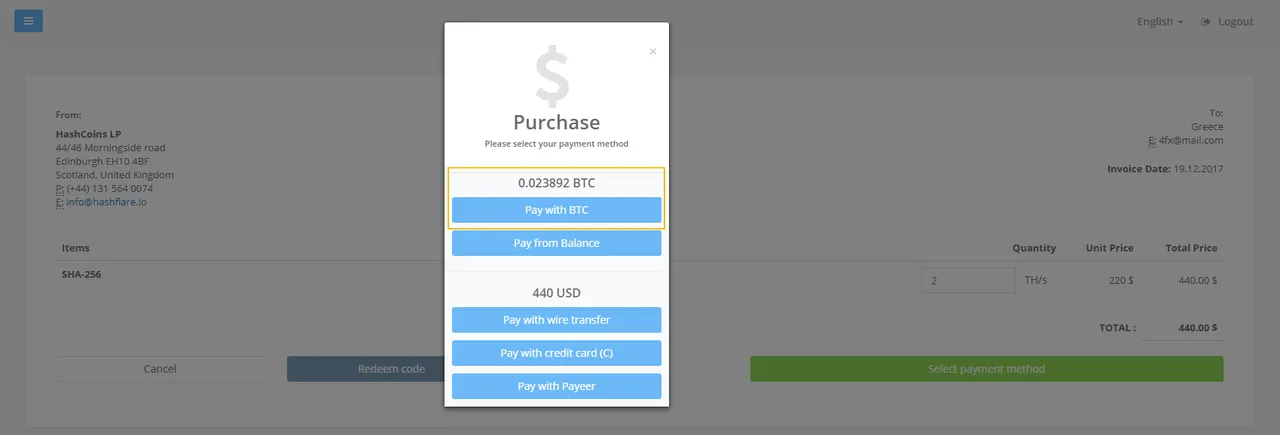
Task: Open the info@hashflare.io email link
Action: (107, 202)
